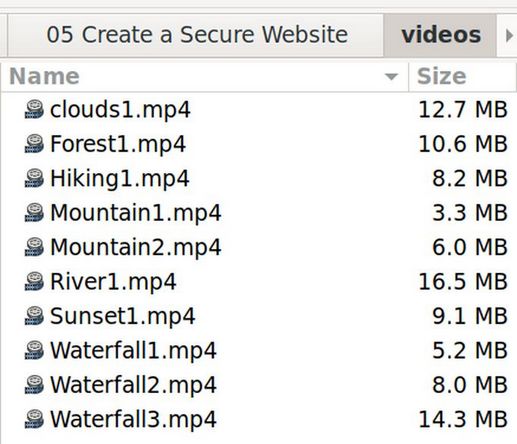Click the 16.5 MB size entry for River1
This screenshot has width=517, height=444.
click(463, 282)
